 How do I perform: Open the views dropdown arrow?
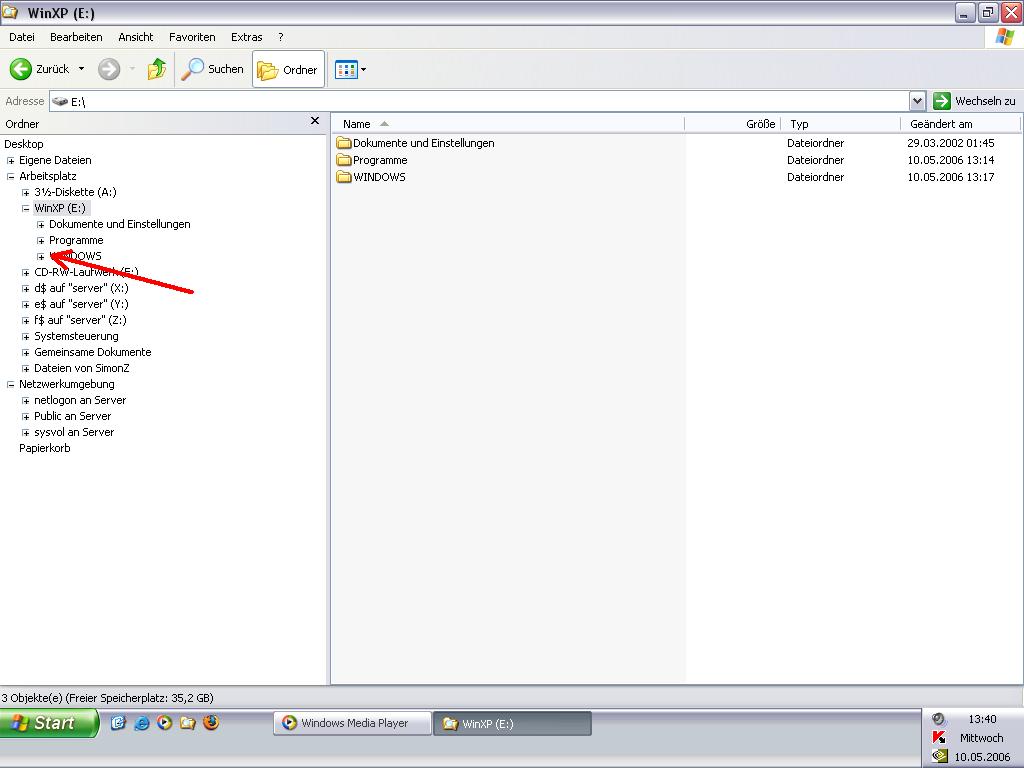pos(364,69)
